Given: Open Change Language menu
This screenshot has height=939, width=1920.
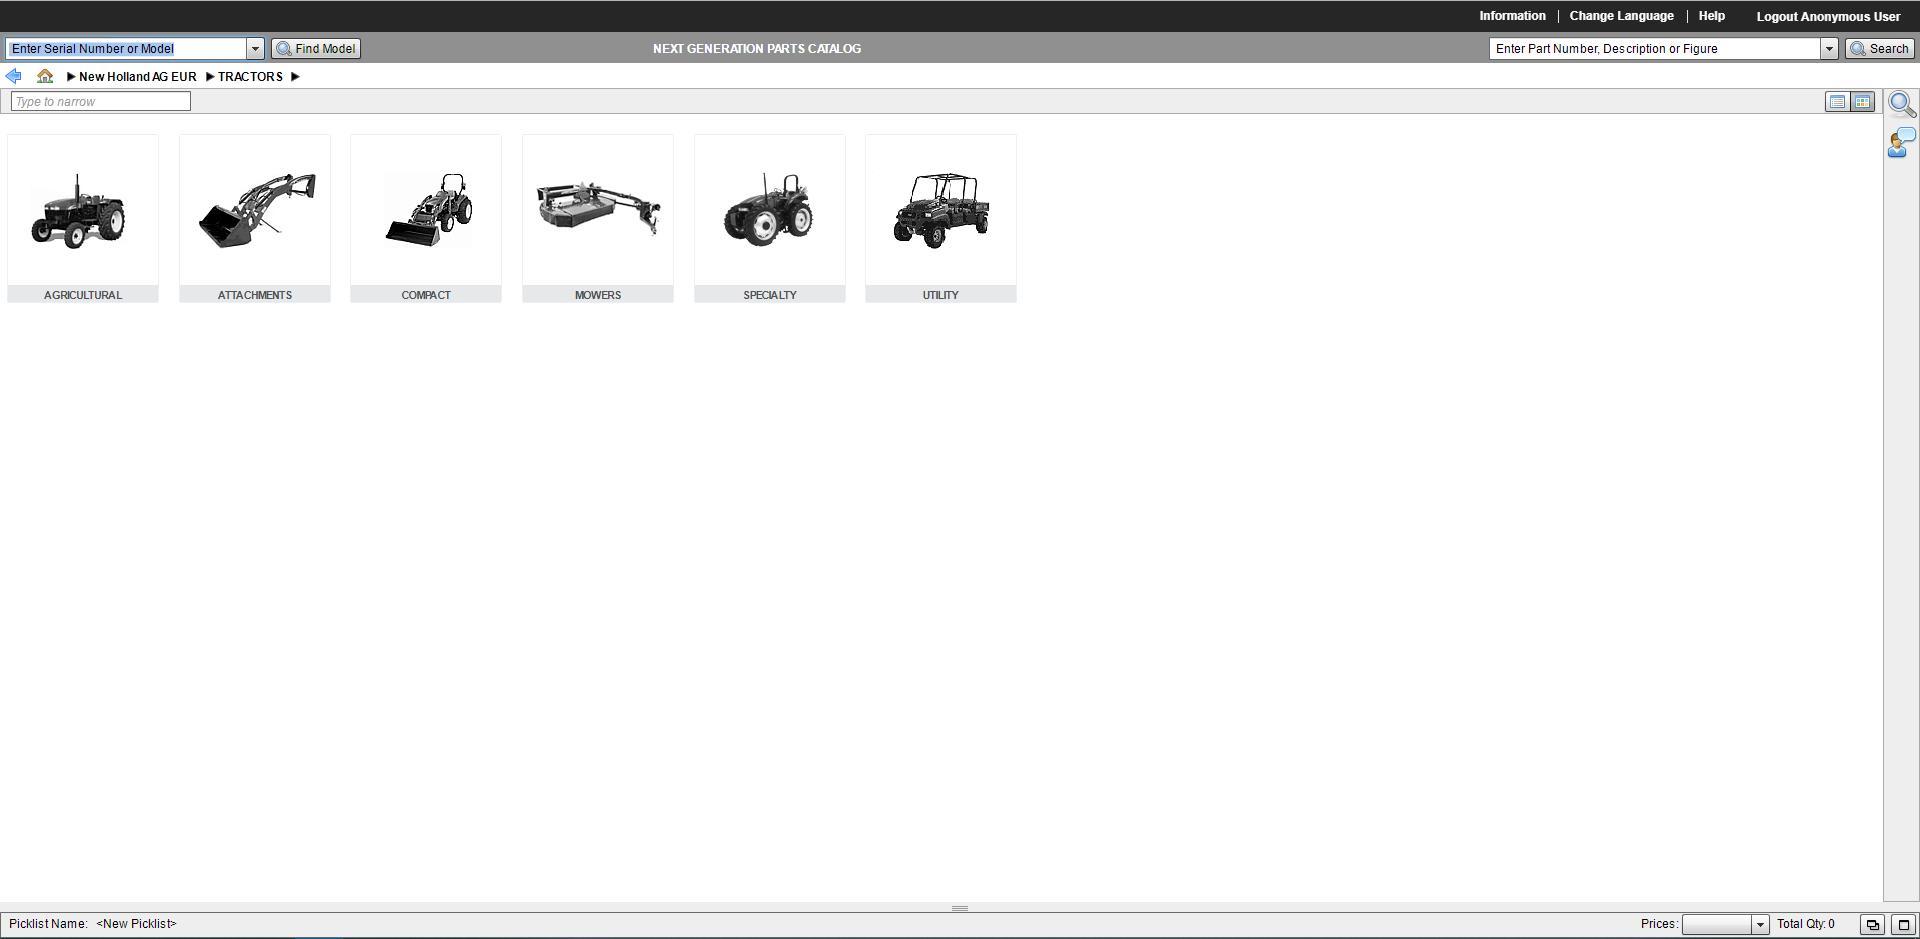Looking at the screenshot, I should coord(1621,16).
